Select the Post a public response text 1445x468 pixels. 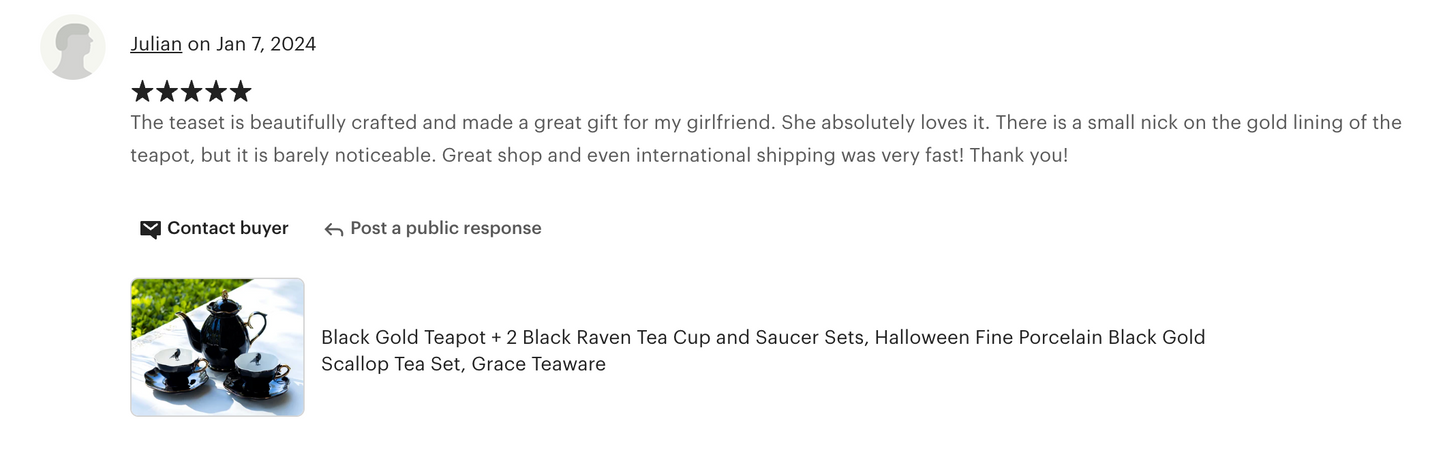(445, 228)
